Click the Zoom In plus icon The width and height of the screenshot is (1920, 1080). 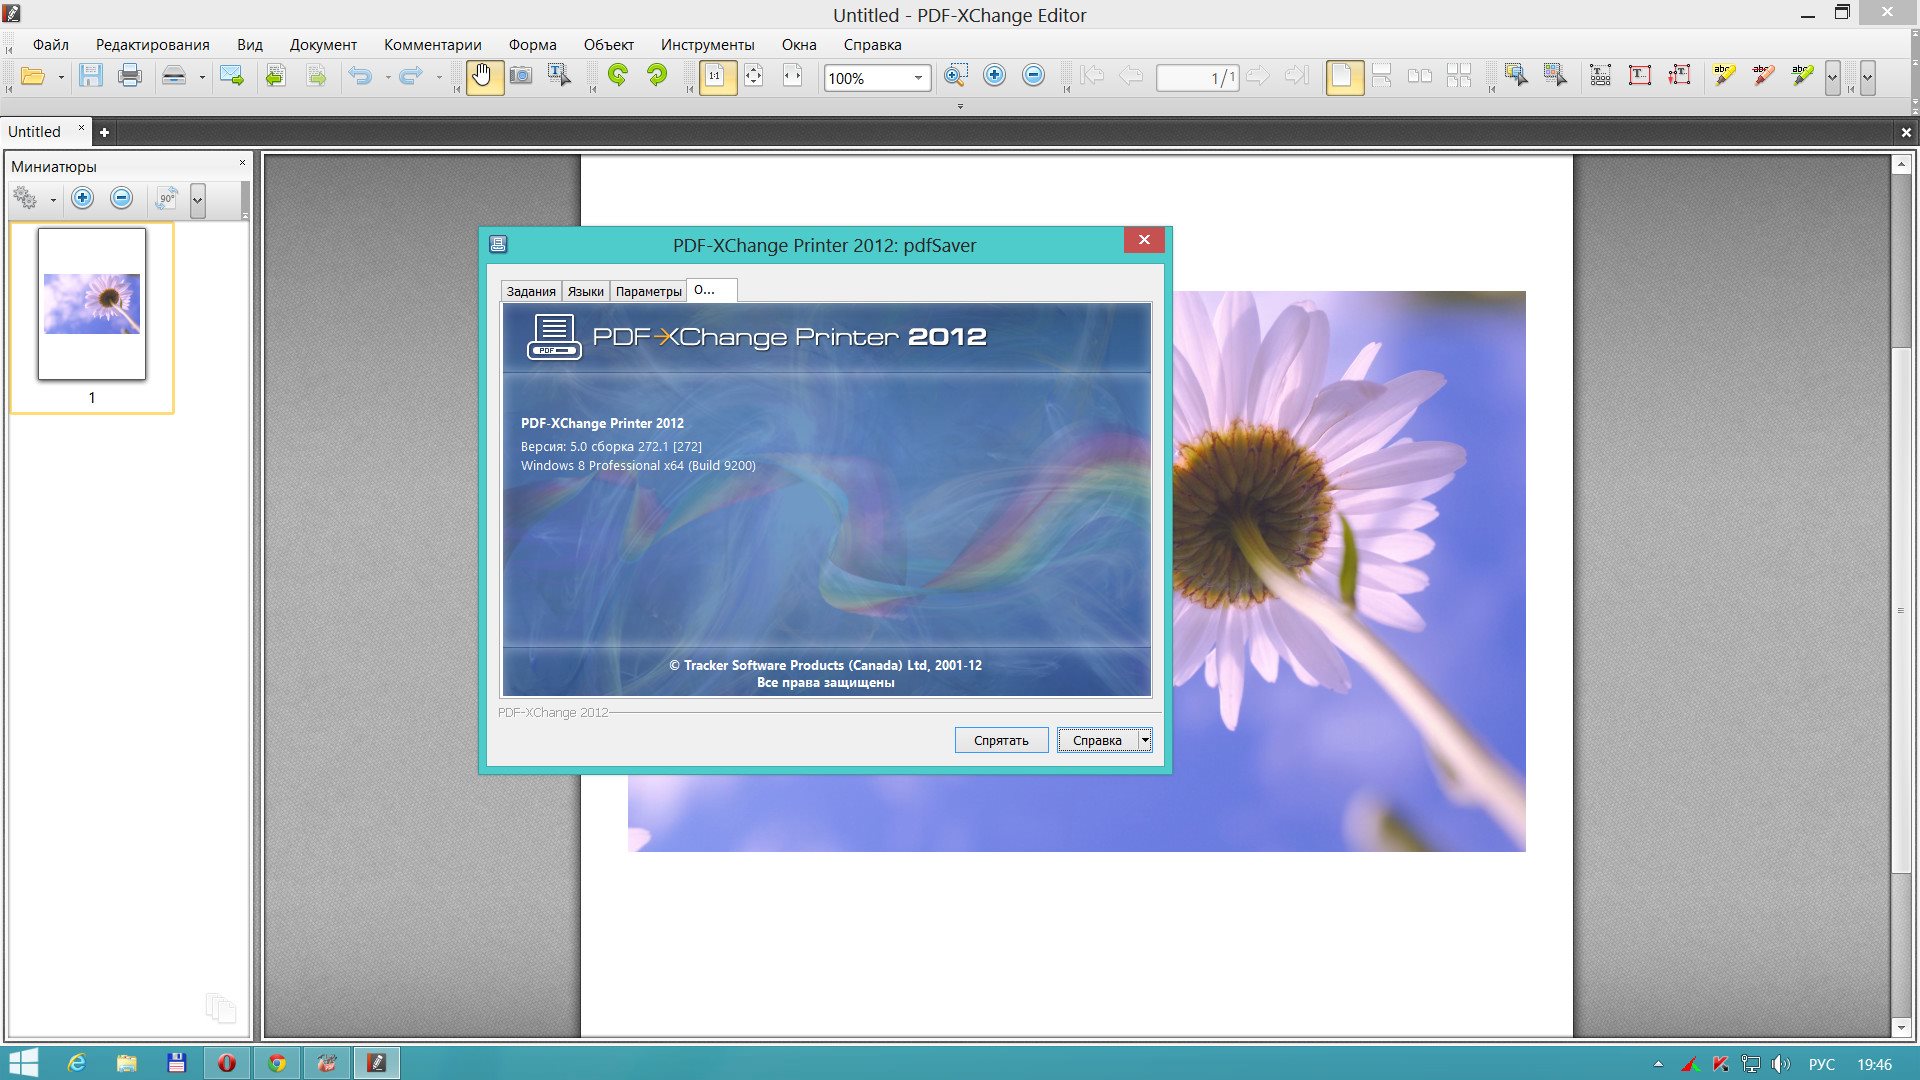(994, 76)
